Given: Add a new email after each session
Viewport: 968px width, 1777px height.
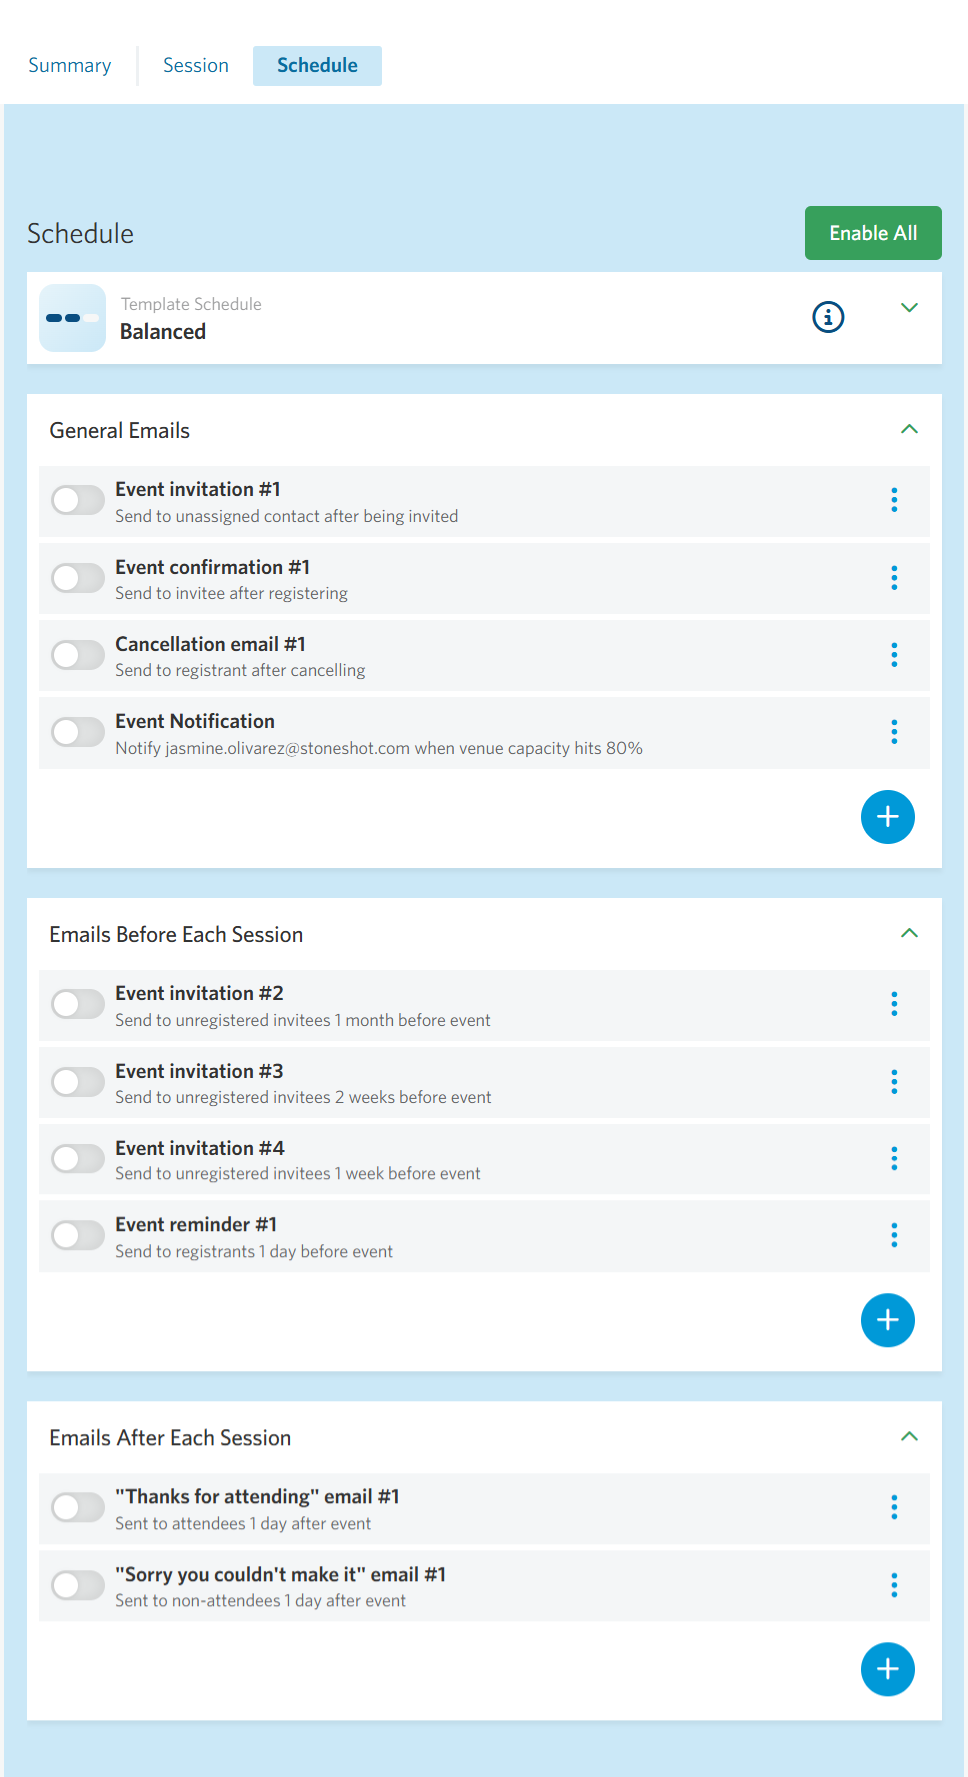Looking at the screenshot, I should click(x=887, y=1669).
